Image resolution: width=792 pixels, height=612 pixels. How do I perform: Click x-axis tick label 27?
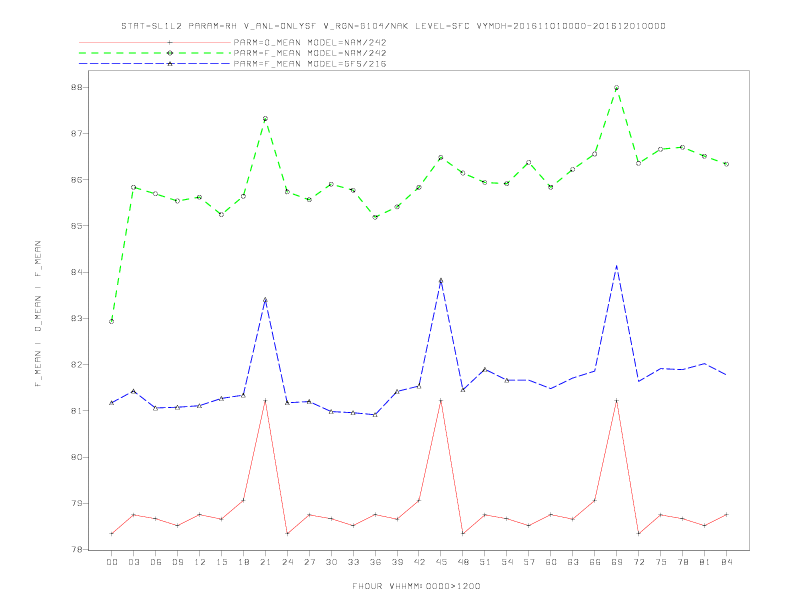(x=309, y=562)
